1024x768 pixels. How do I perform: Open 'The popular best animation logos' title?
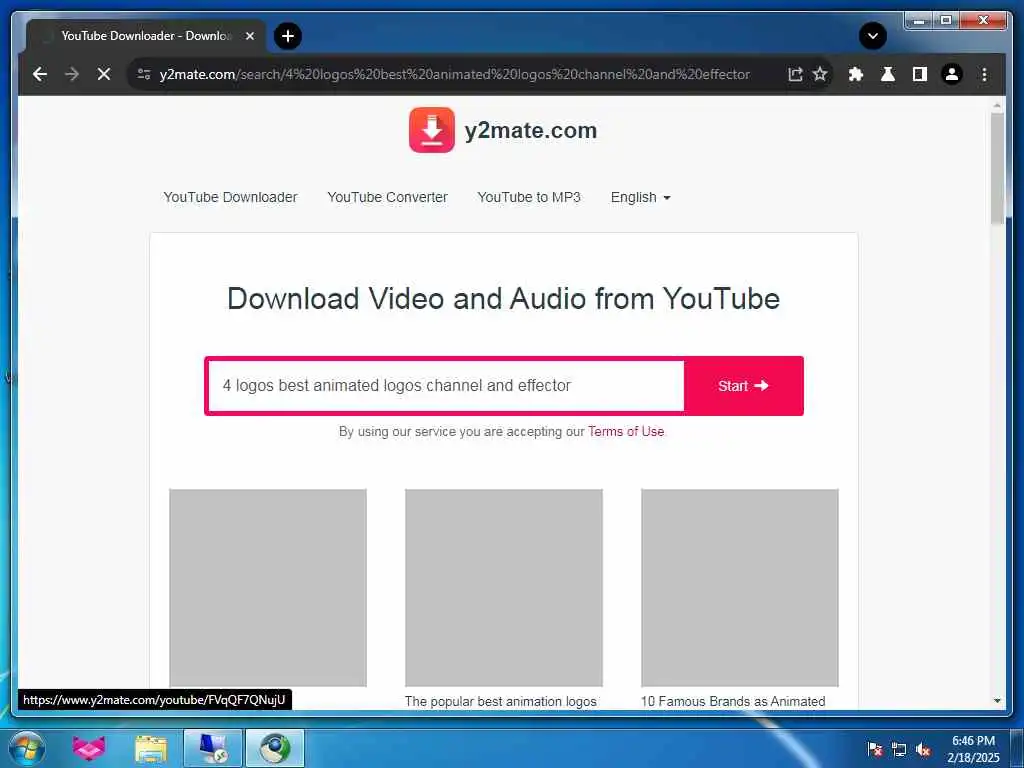pos(500,701)
